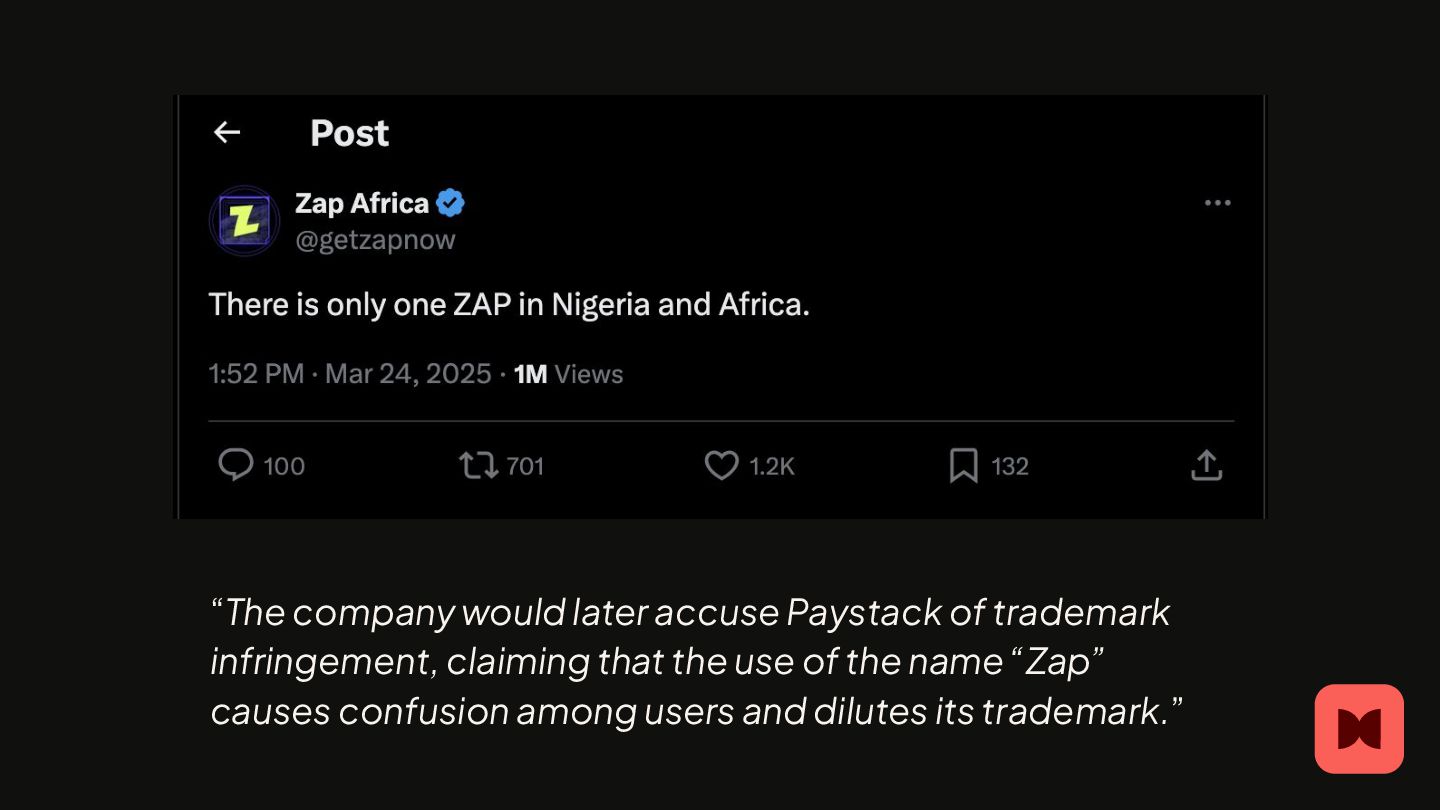1440x810 pixels.
Task: Click the 701 reposts count
Action: tap(525, 466)
